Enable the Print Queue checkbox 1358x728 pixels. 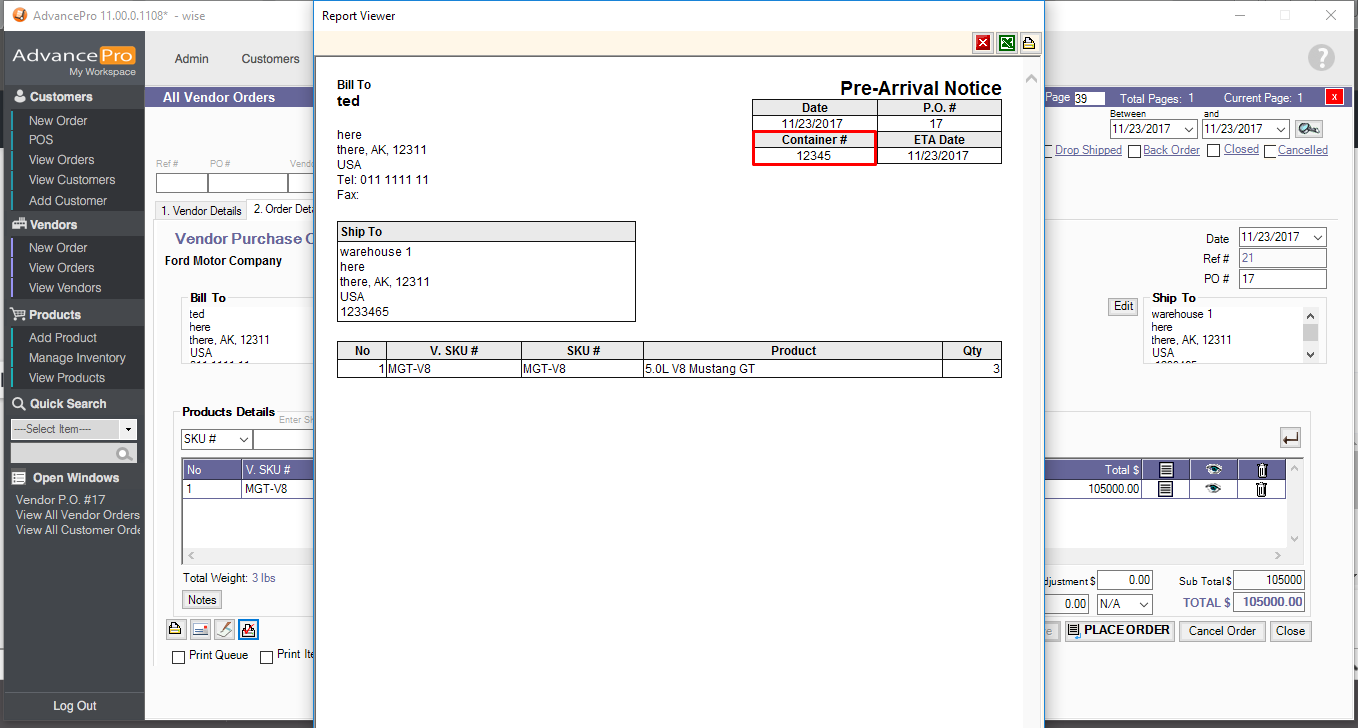179,657
